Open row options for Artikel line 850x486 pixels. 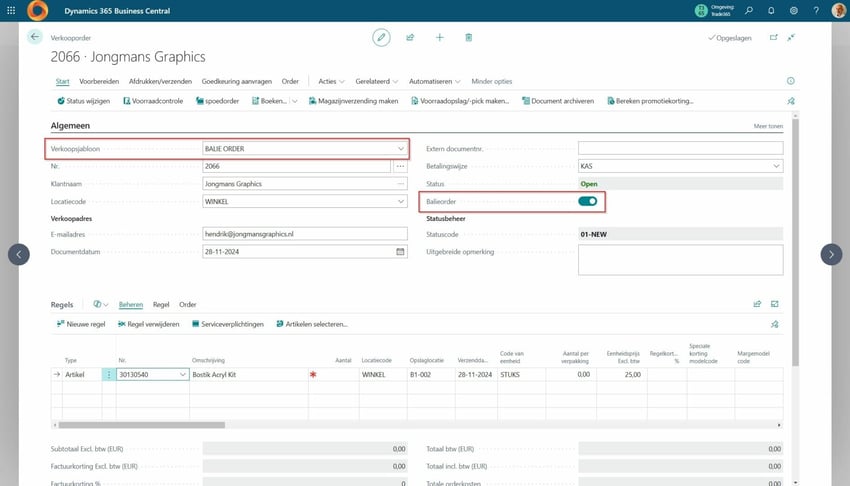click(x=108, y=374)
